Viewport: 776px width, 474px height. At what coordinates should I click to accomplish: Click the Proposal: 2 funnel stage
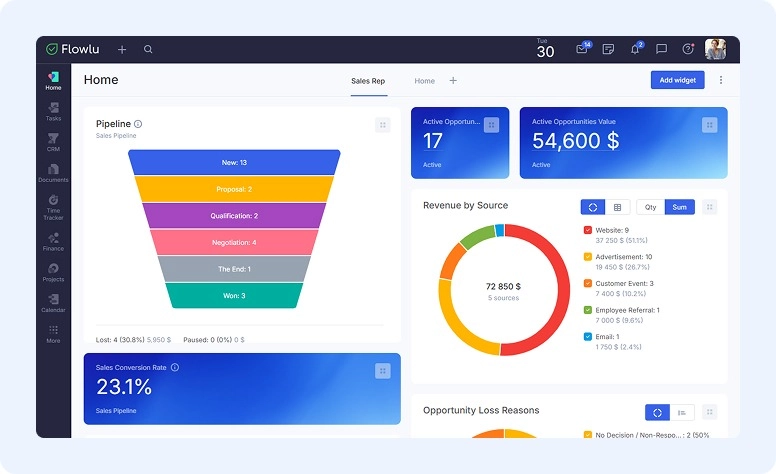point(234,189)
